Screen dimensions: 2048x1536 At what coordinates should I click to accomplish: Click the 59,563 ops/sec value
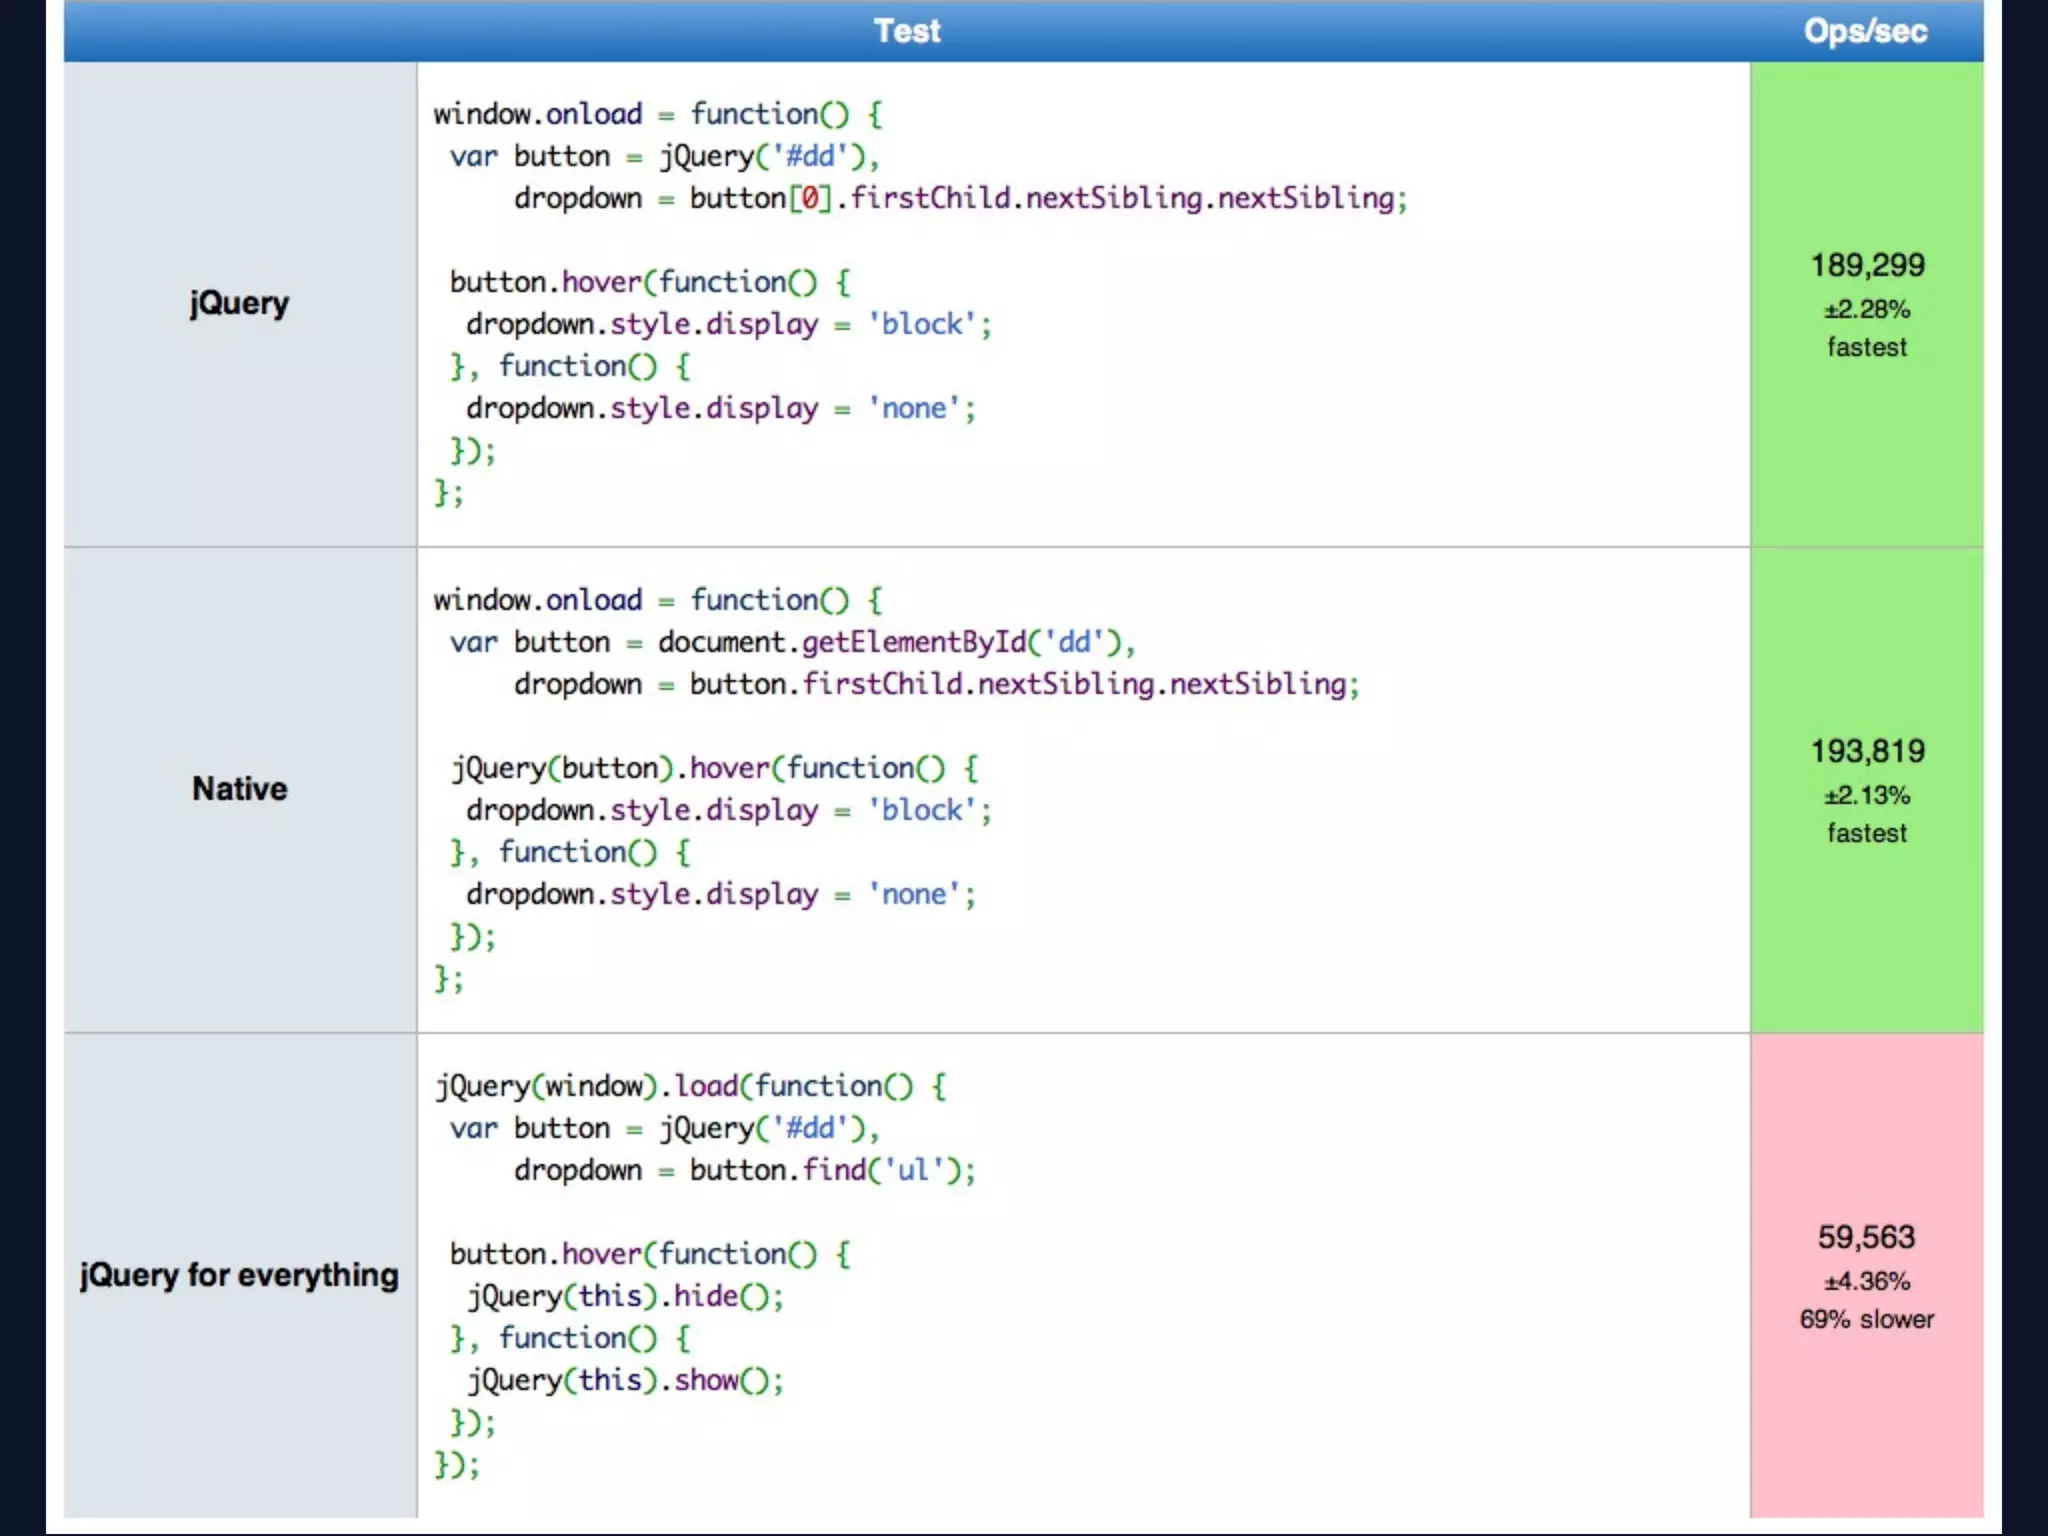[x=1866, y=1237]
